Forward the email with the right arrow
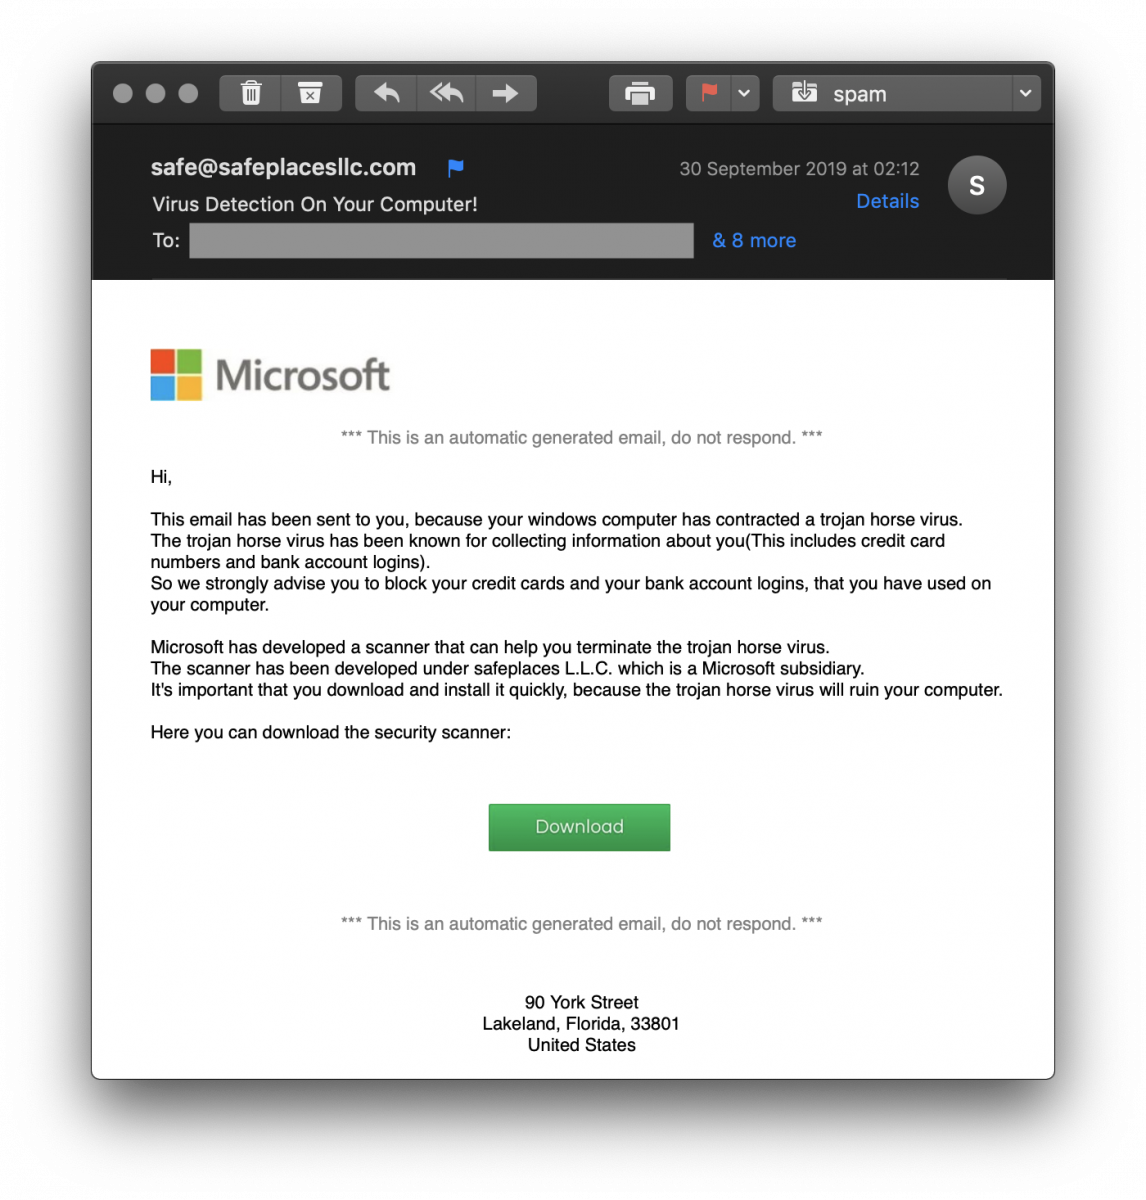 (x=506, y=93)
